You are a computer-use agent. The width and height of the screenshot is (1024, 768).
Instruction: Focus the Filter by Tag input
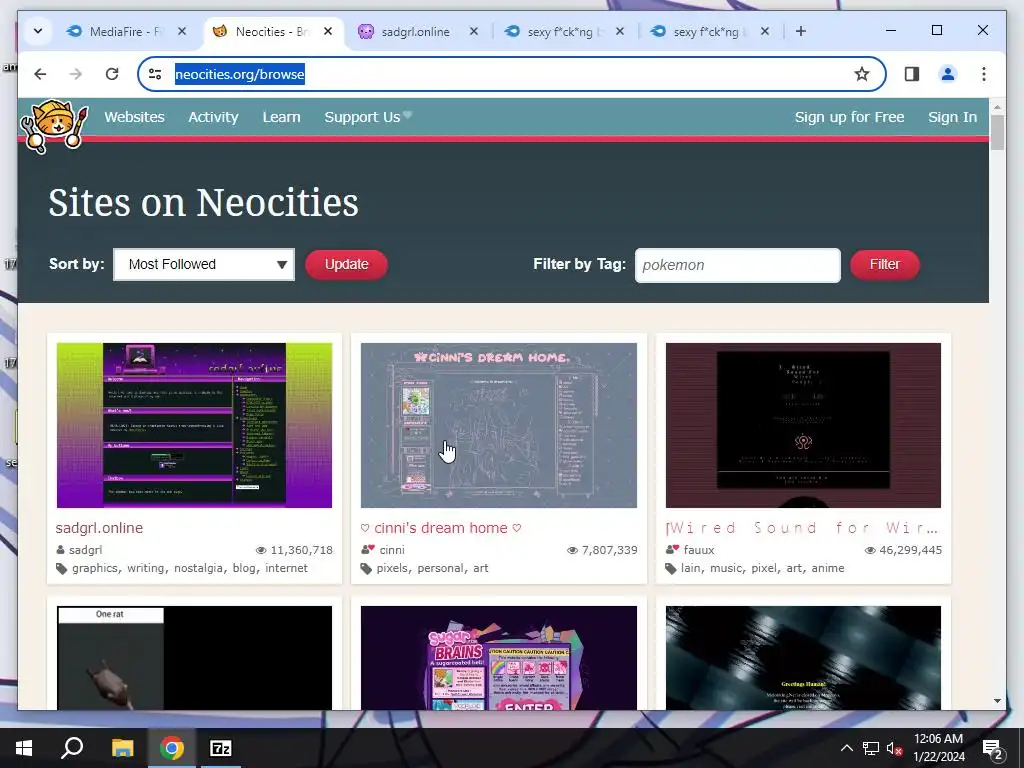[x=738, y=265]
